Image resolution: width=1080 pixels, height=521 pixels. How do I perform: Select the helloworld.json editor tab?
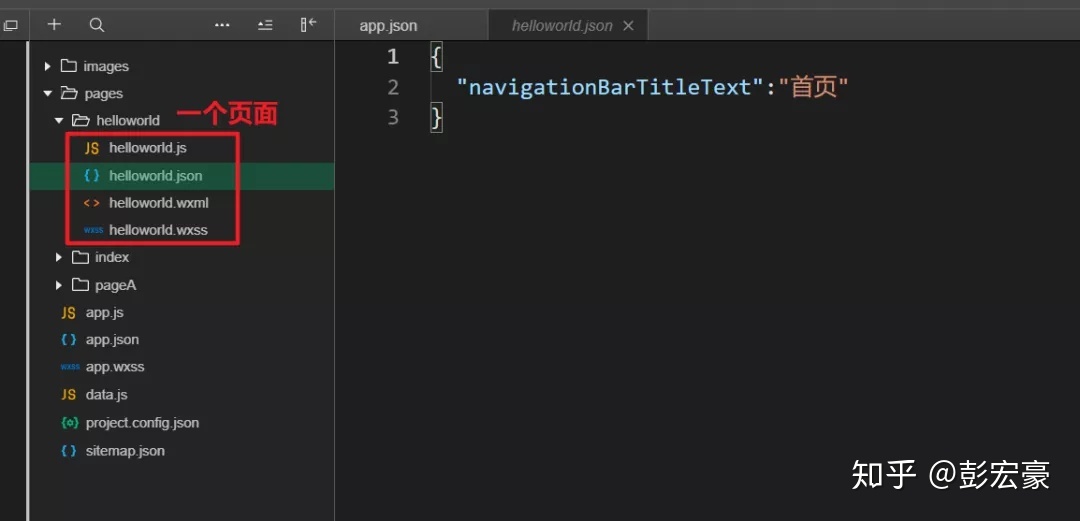pos(561,26)
